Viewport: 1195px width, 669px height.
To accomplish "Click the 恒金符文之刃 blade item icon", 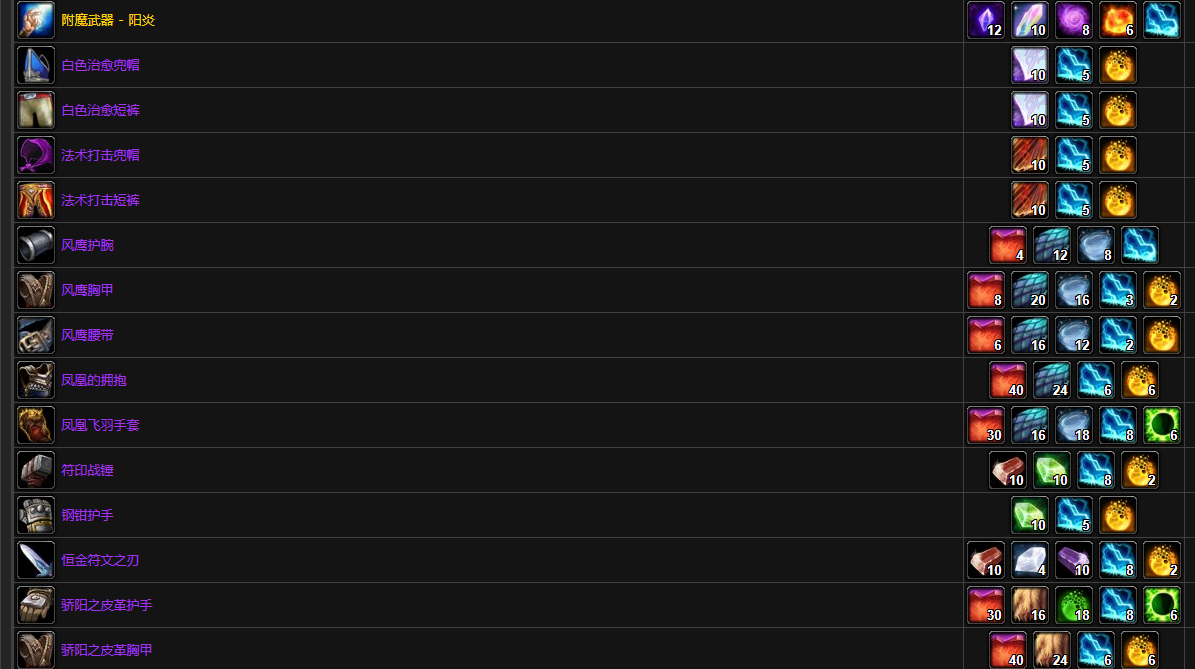I will pos(36,560).
